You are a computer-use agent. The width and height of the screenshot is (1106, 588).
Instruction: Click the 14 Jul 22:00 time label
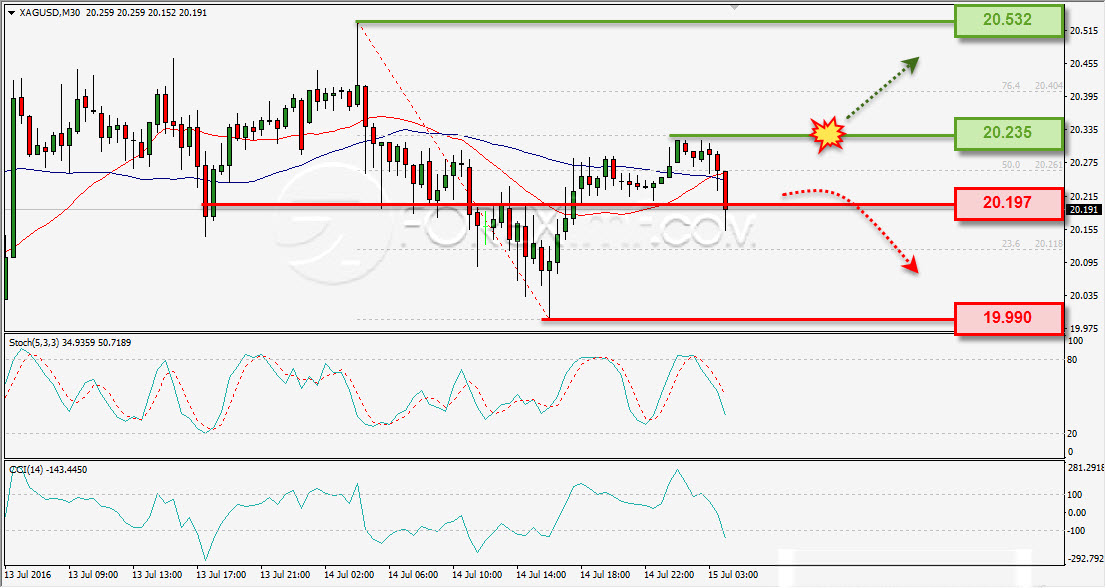pos(669,575)
